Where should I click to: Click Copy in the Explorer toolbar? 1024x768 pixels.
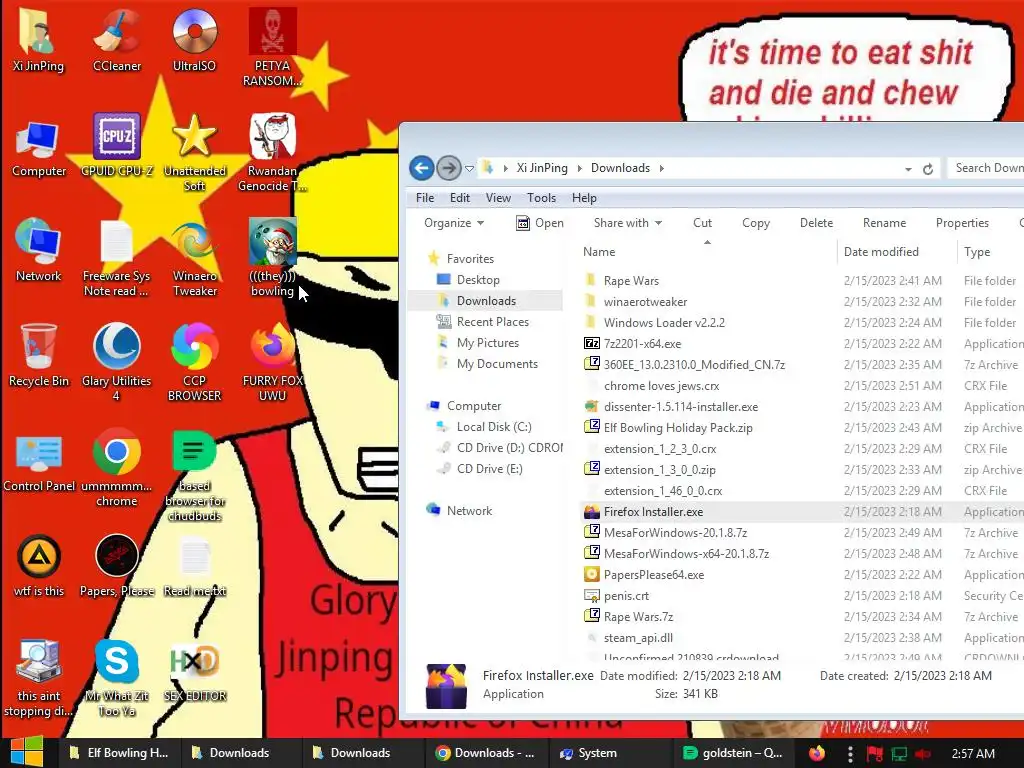pyautogui.click(x=756, y=223)
